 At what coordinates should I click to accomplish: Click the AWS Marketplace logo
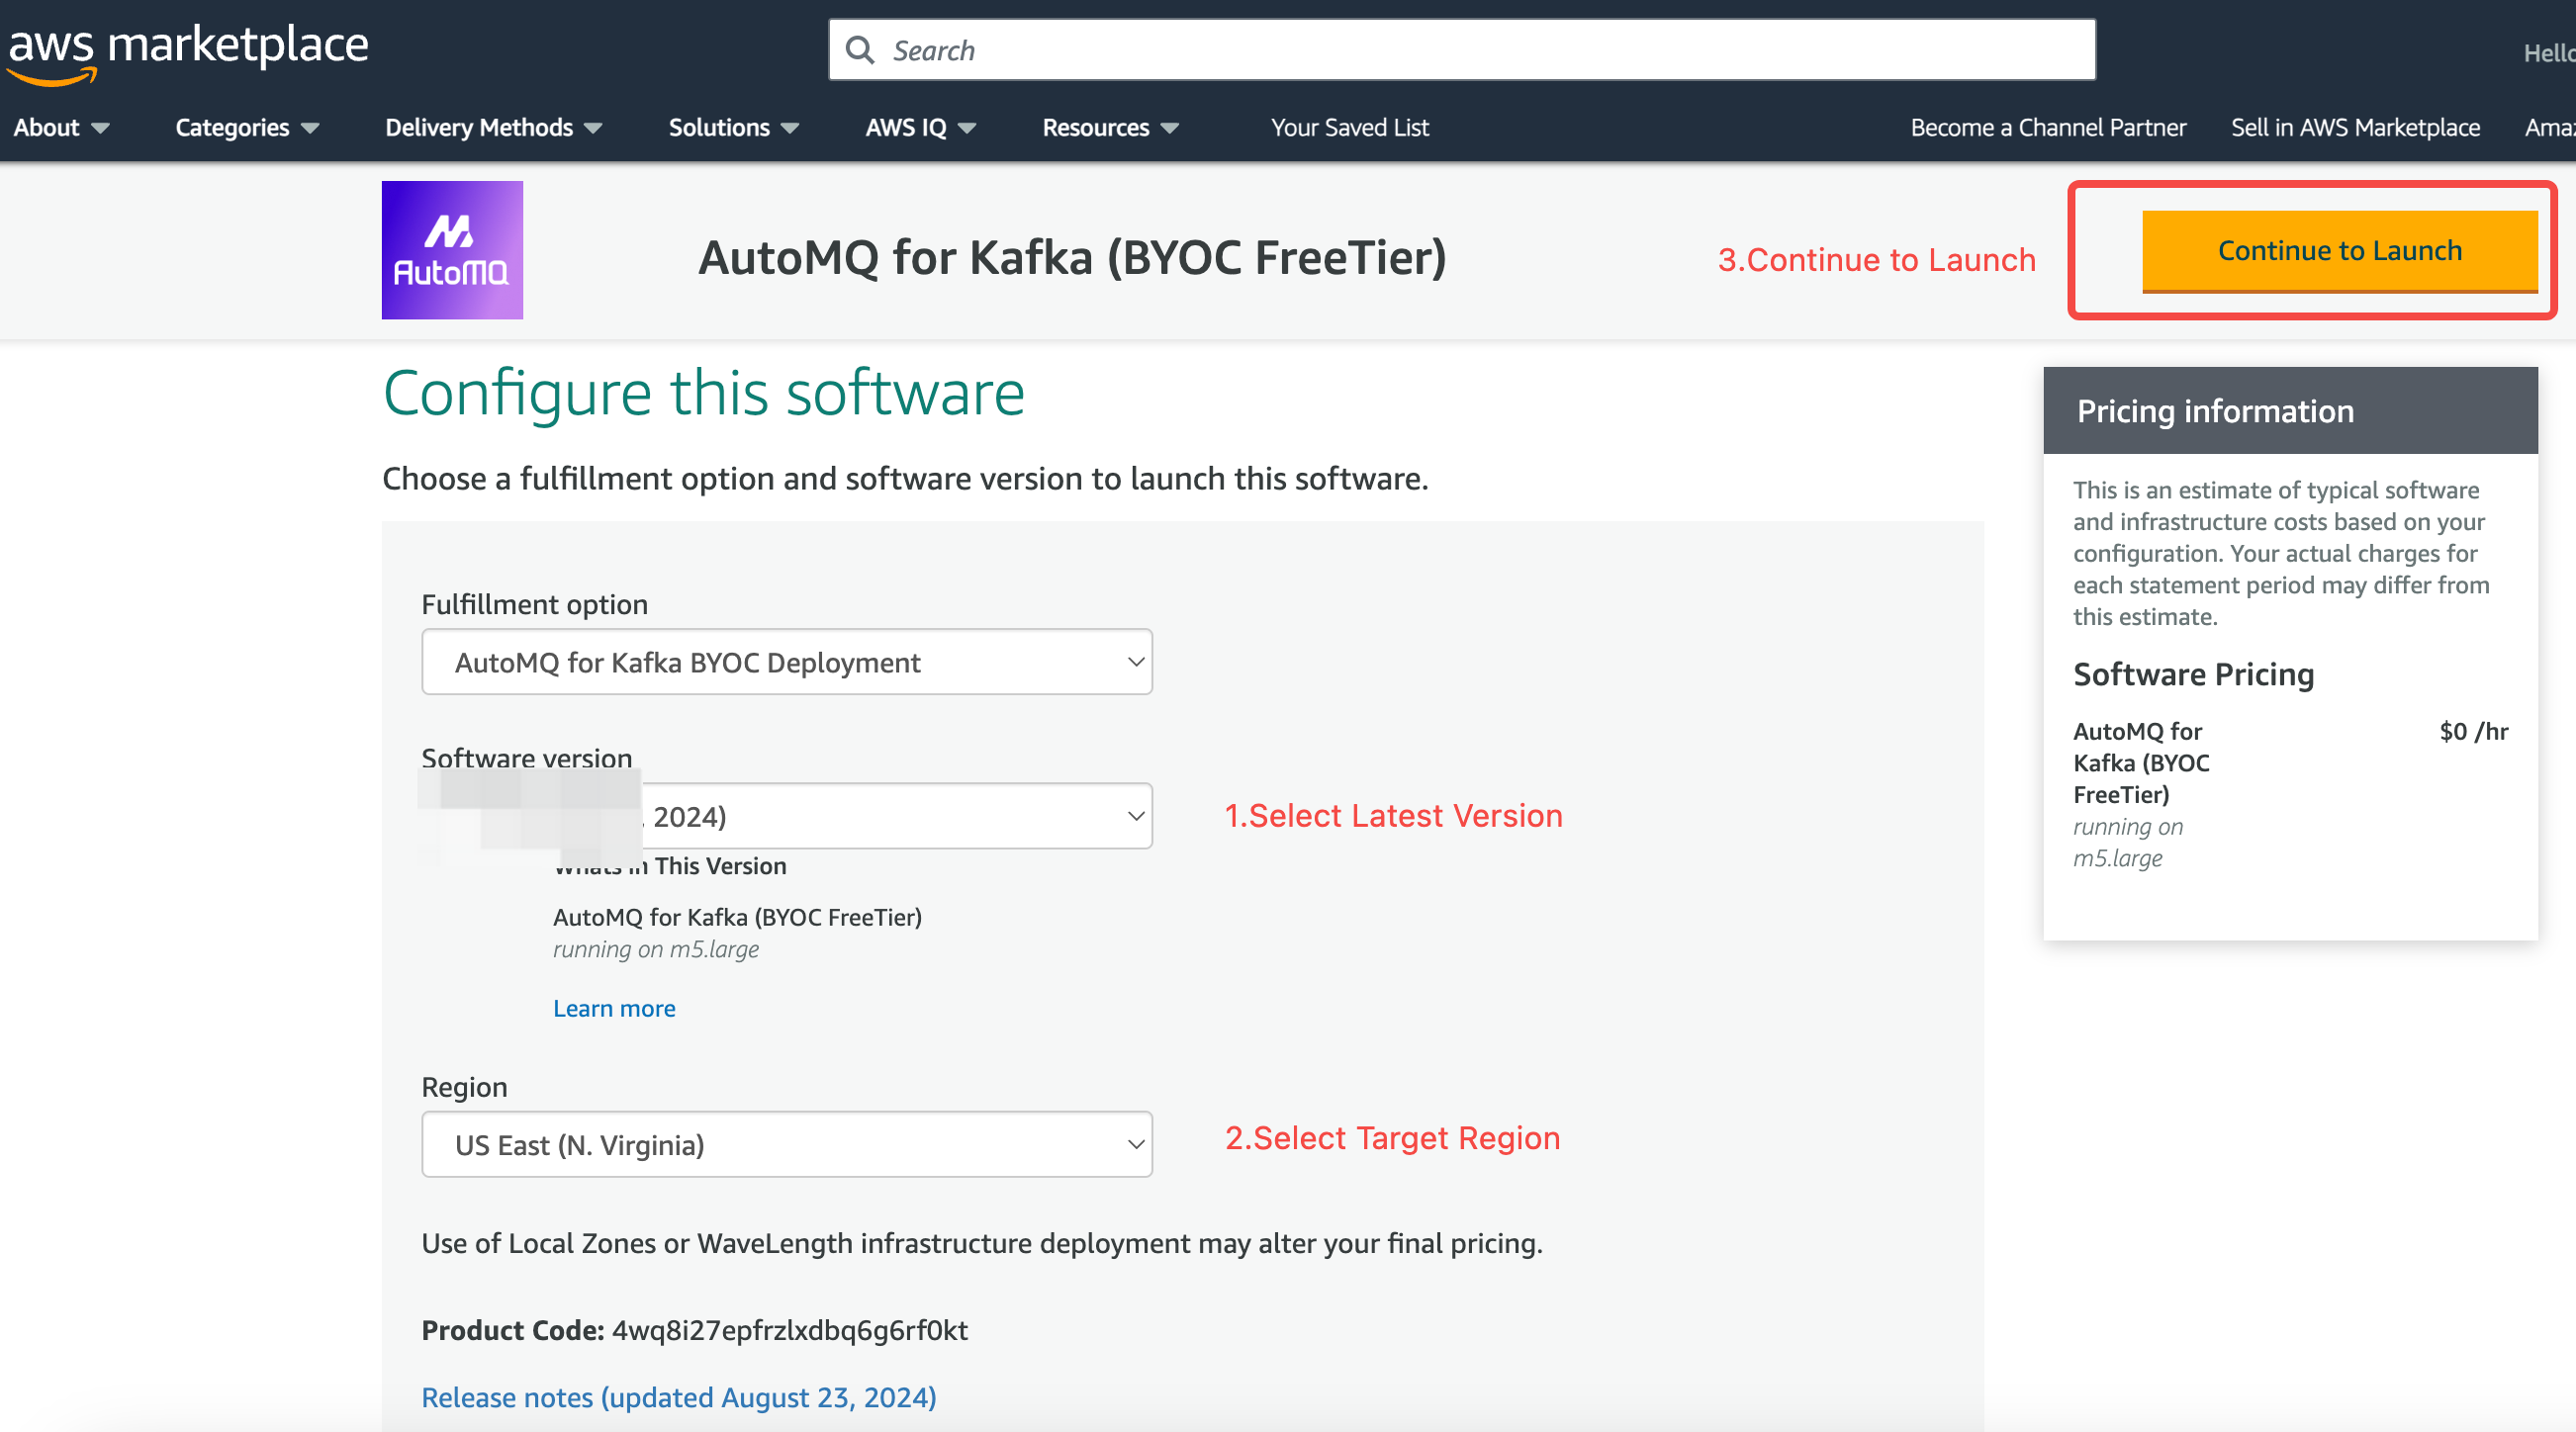pyautogui.click(x=188, y=48)
